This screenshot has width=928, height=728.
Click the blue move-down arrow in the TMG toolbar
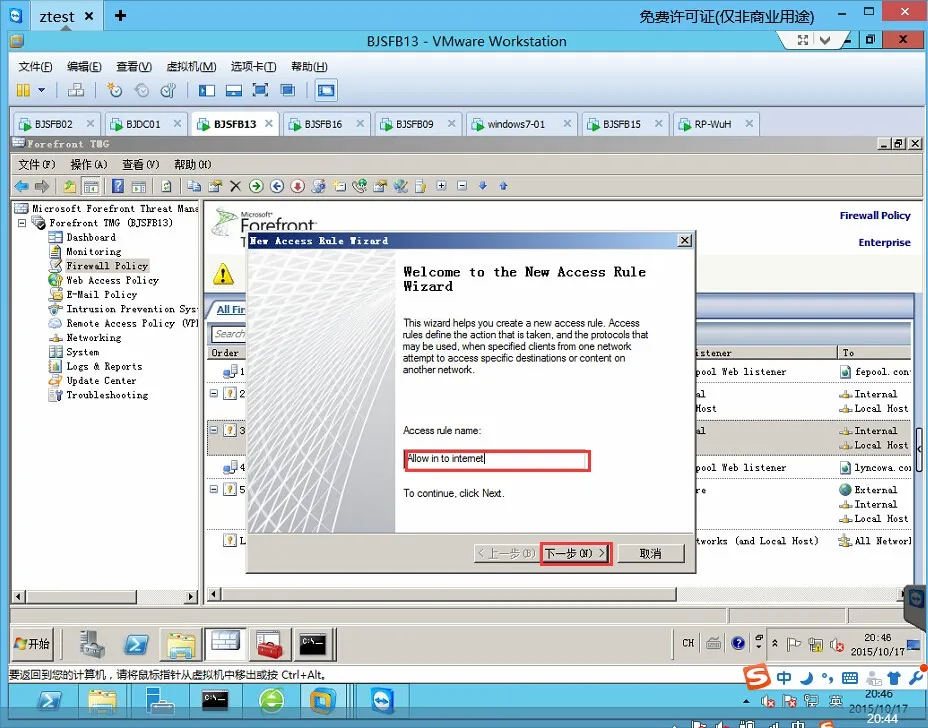click(x=482, y=186)
